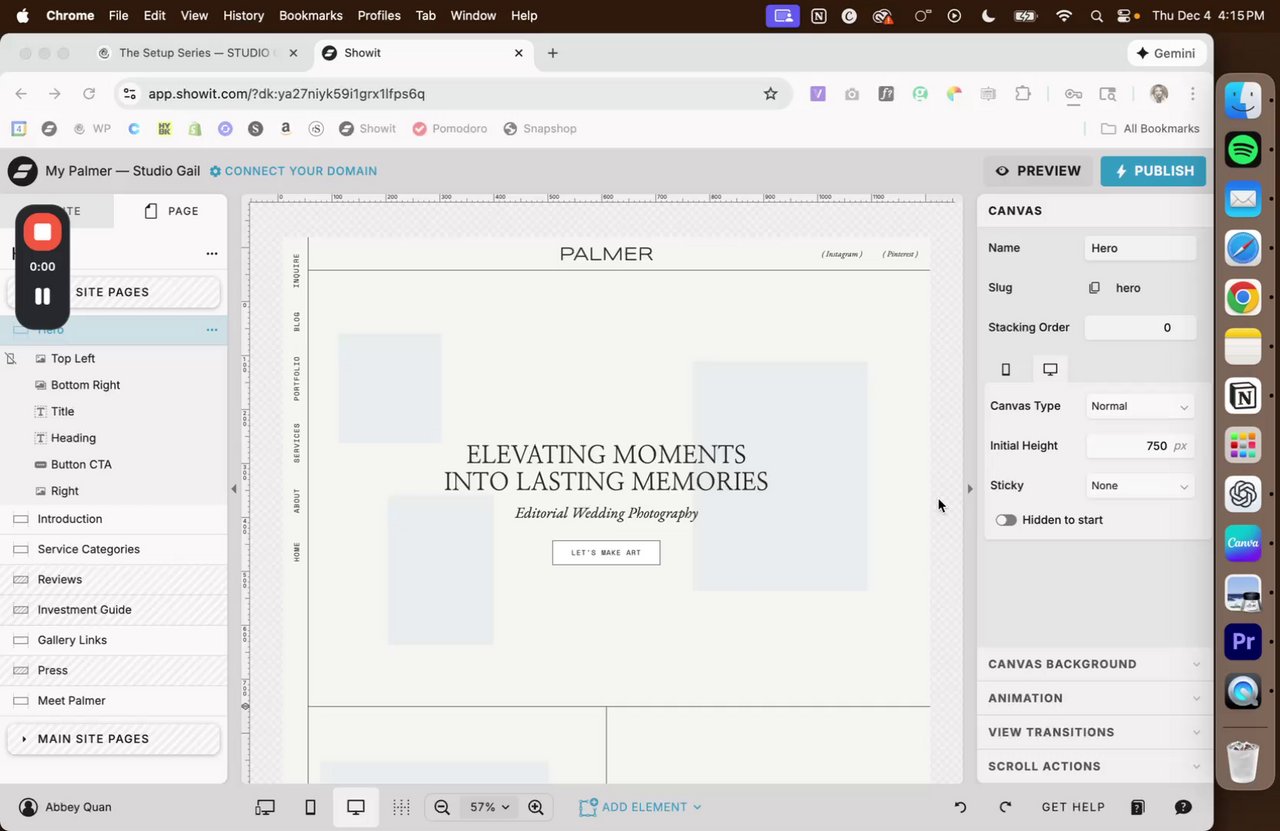1280x831 pixels.
Task: Select mobile layout icon in bottom bar
Action: (x=310, y=807)
